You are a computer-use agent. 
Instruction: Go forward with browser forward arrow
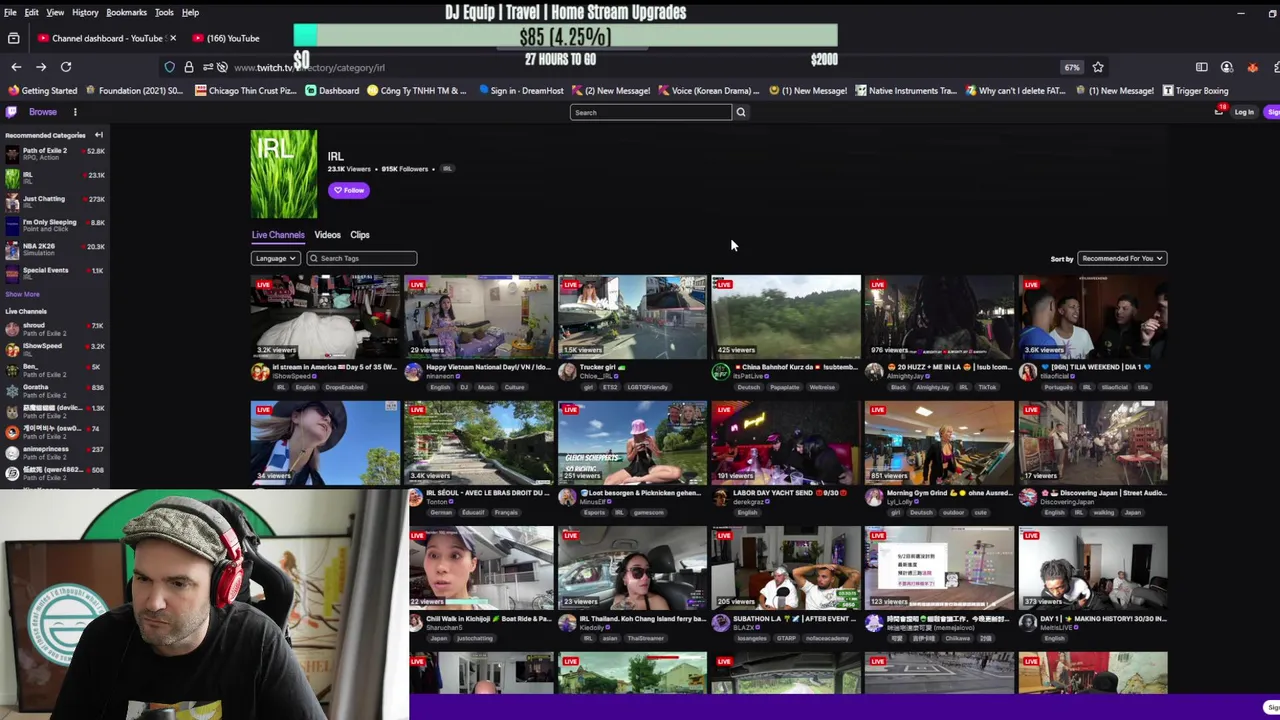[x=41, y=67]
